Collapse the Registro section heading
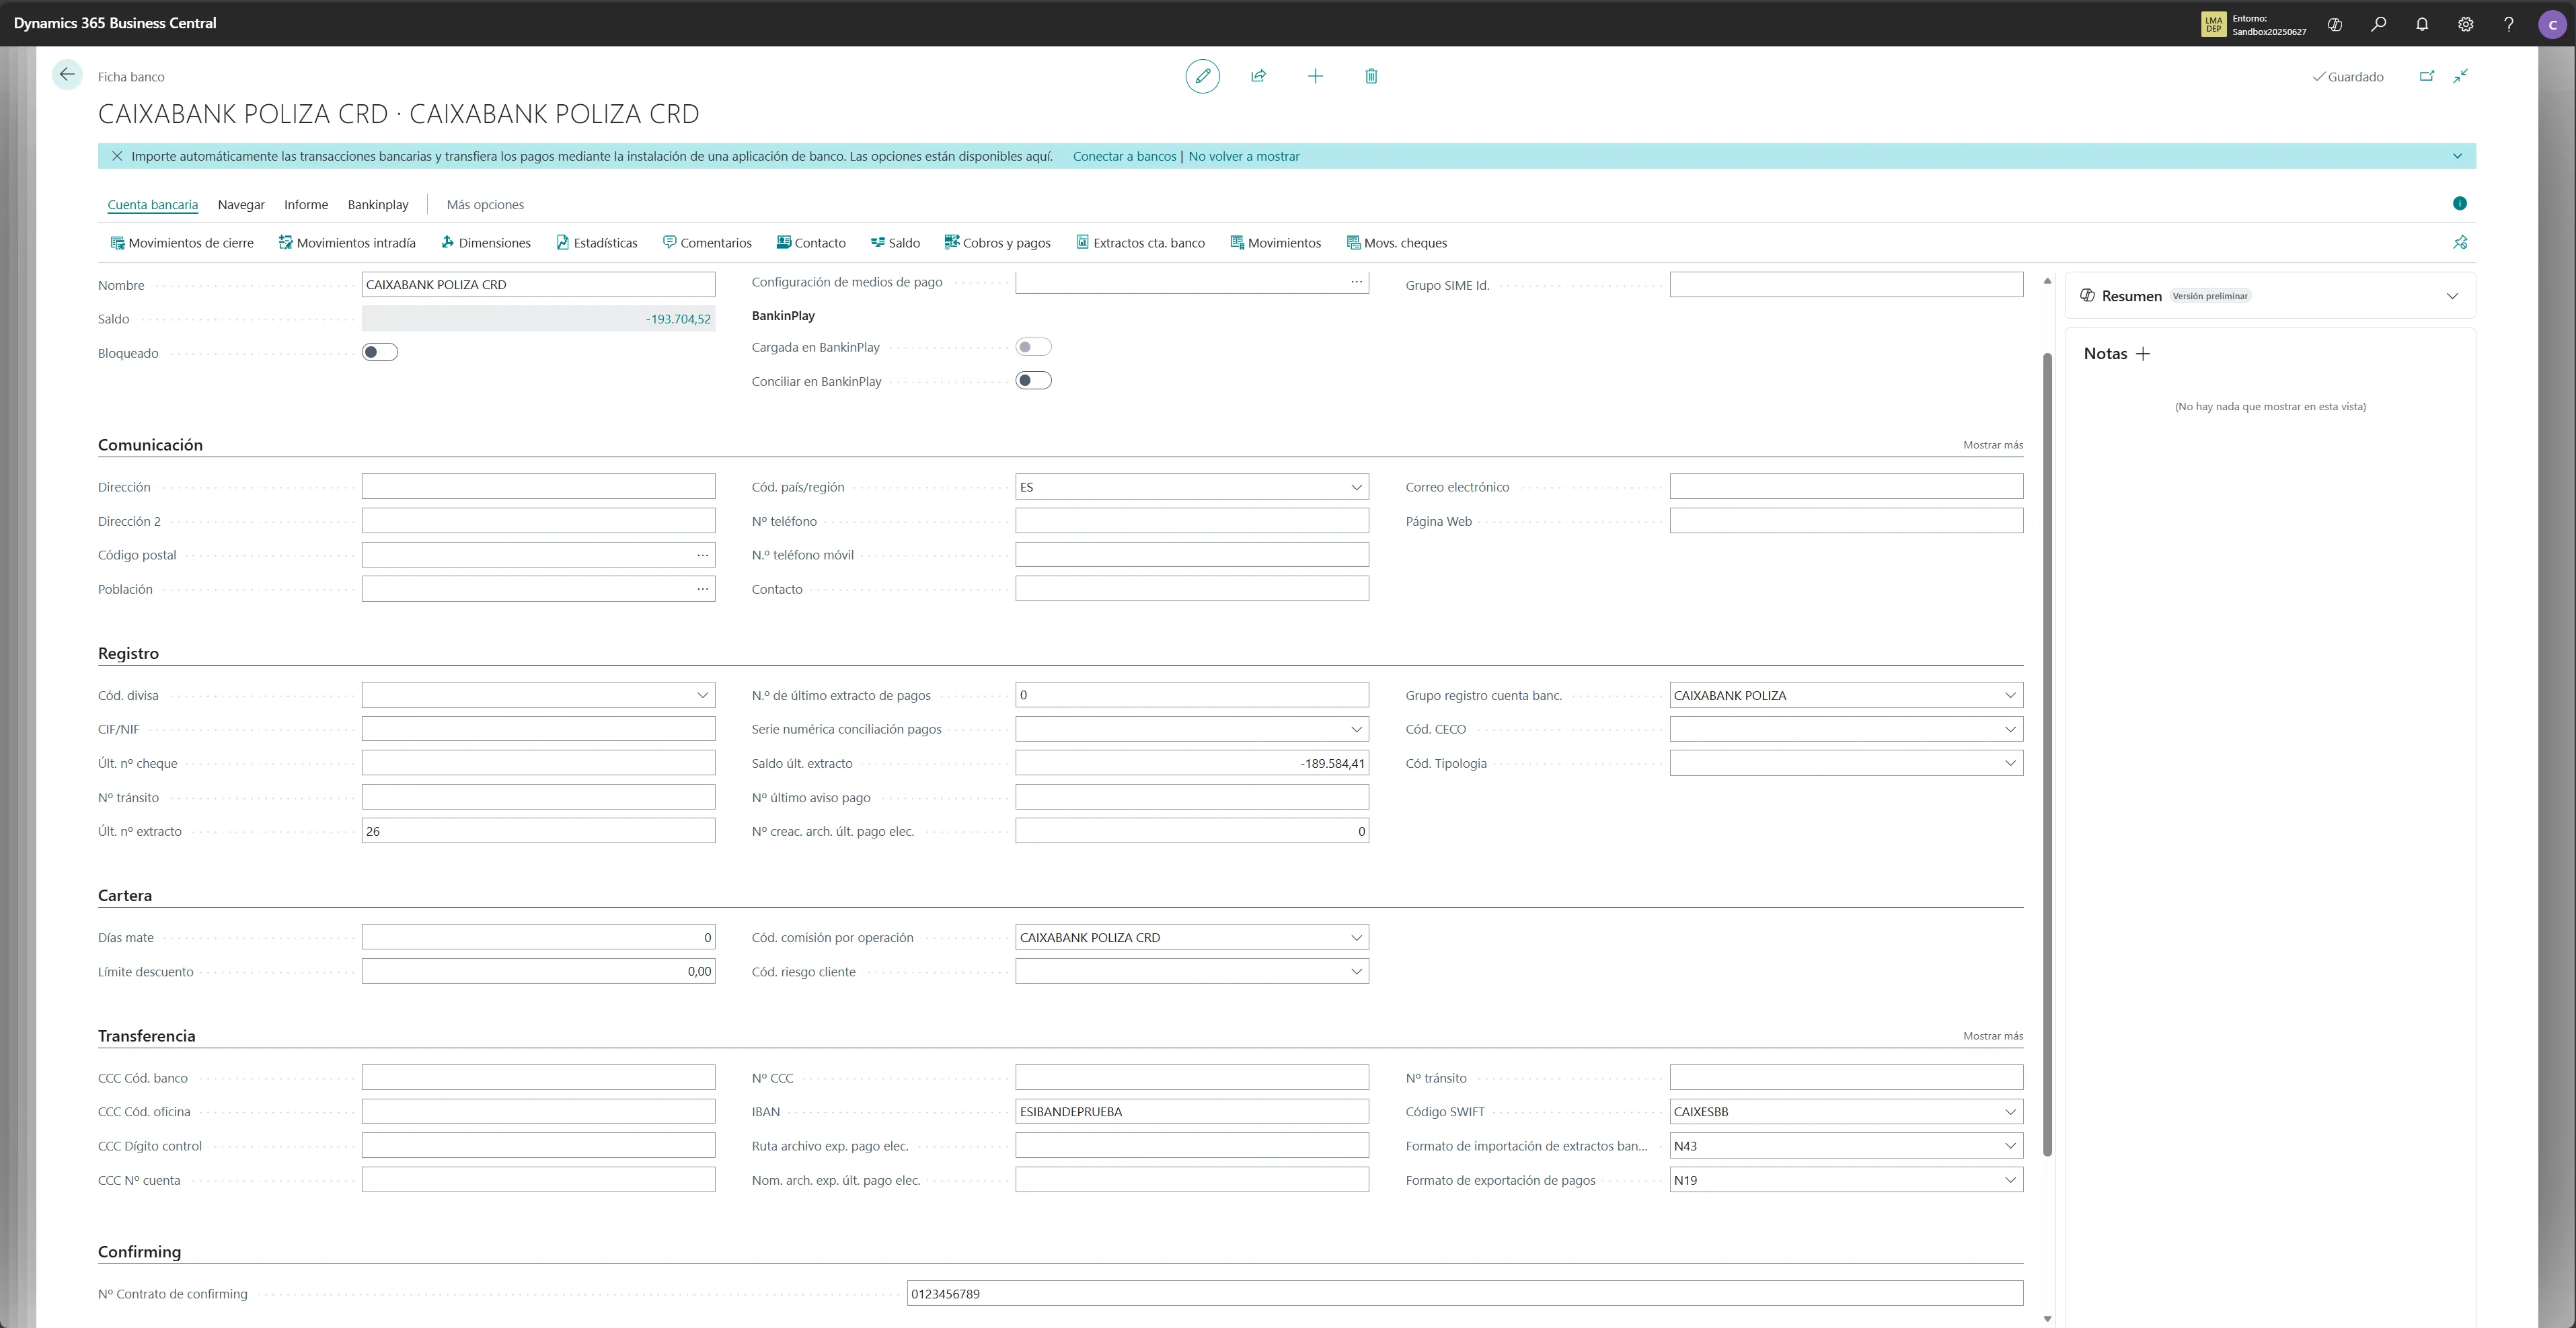This screenshot has width=2576, height=1328. 128,654
